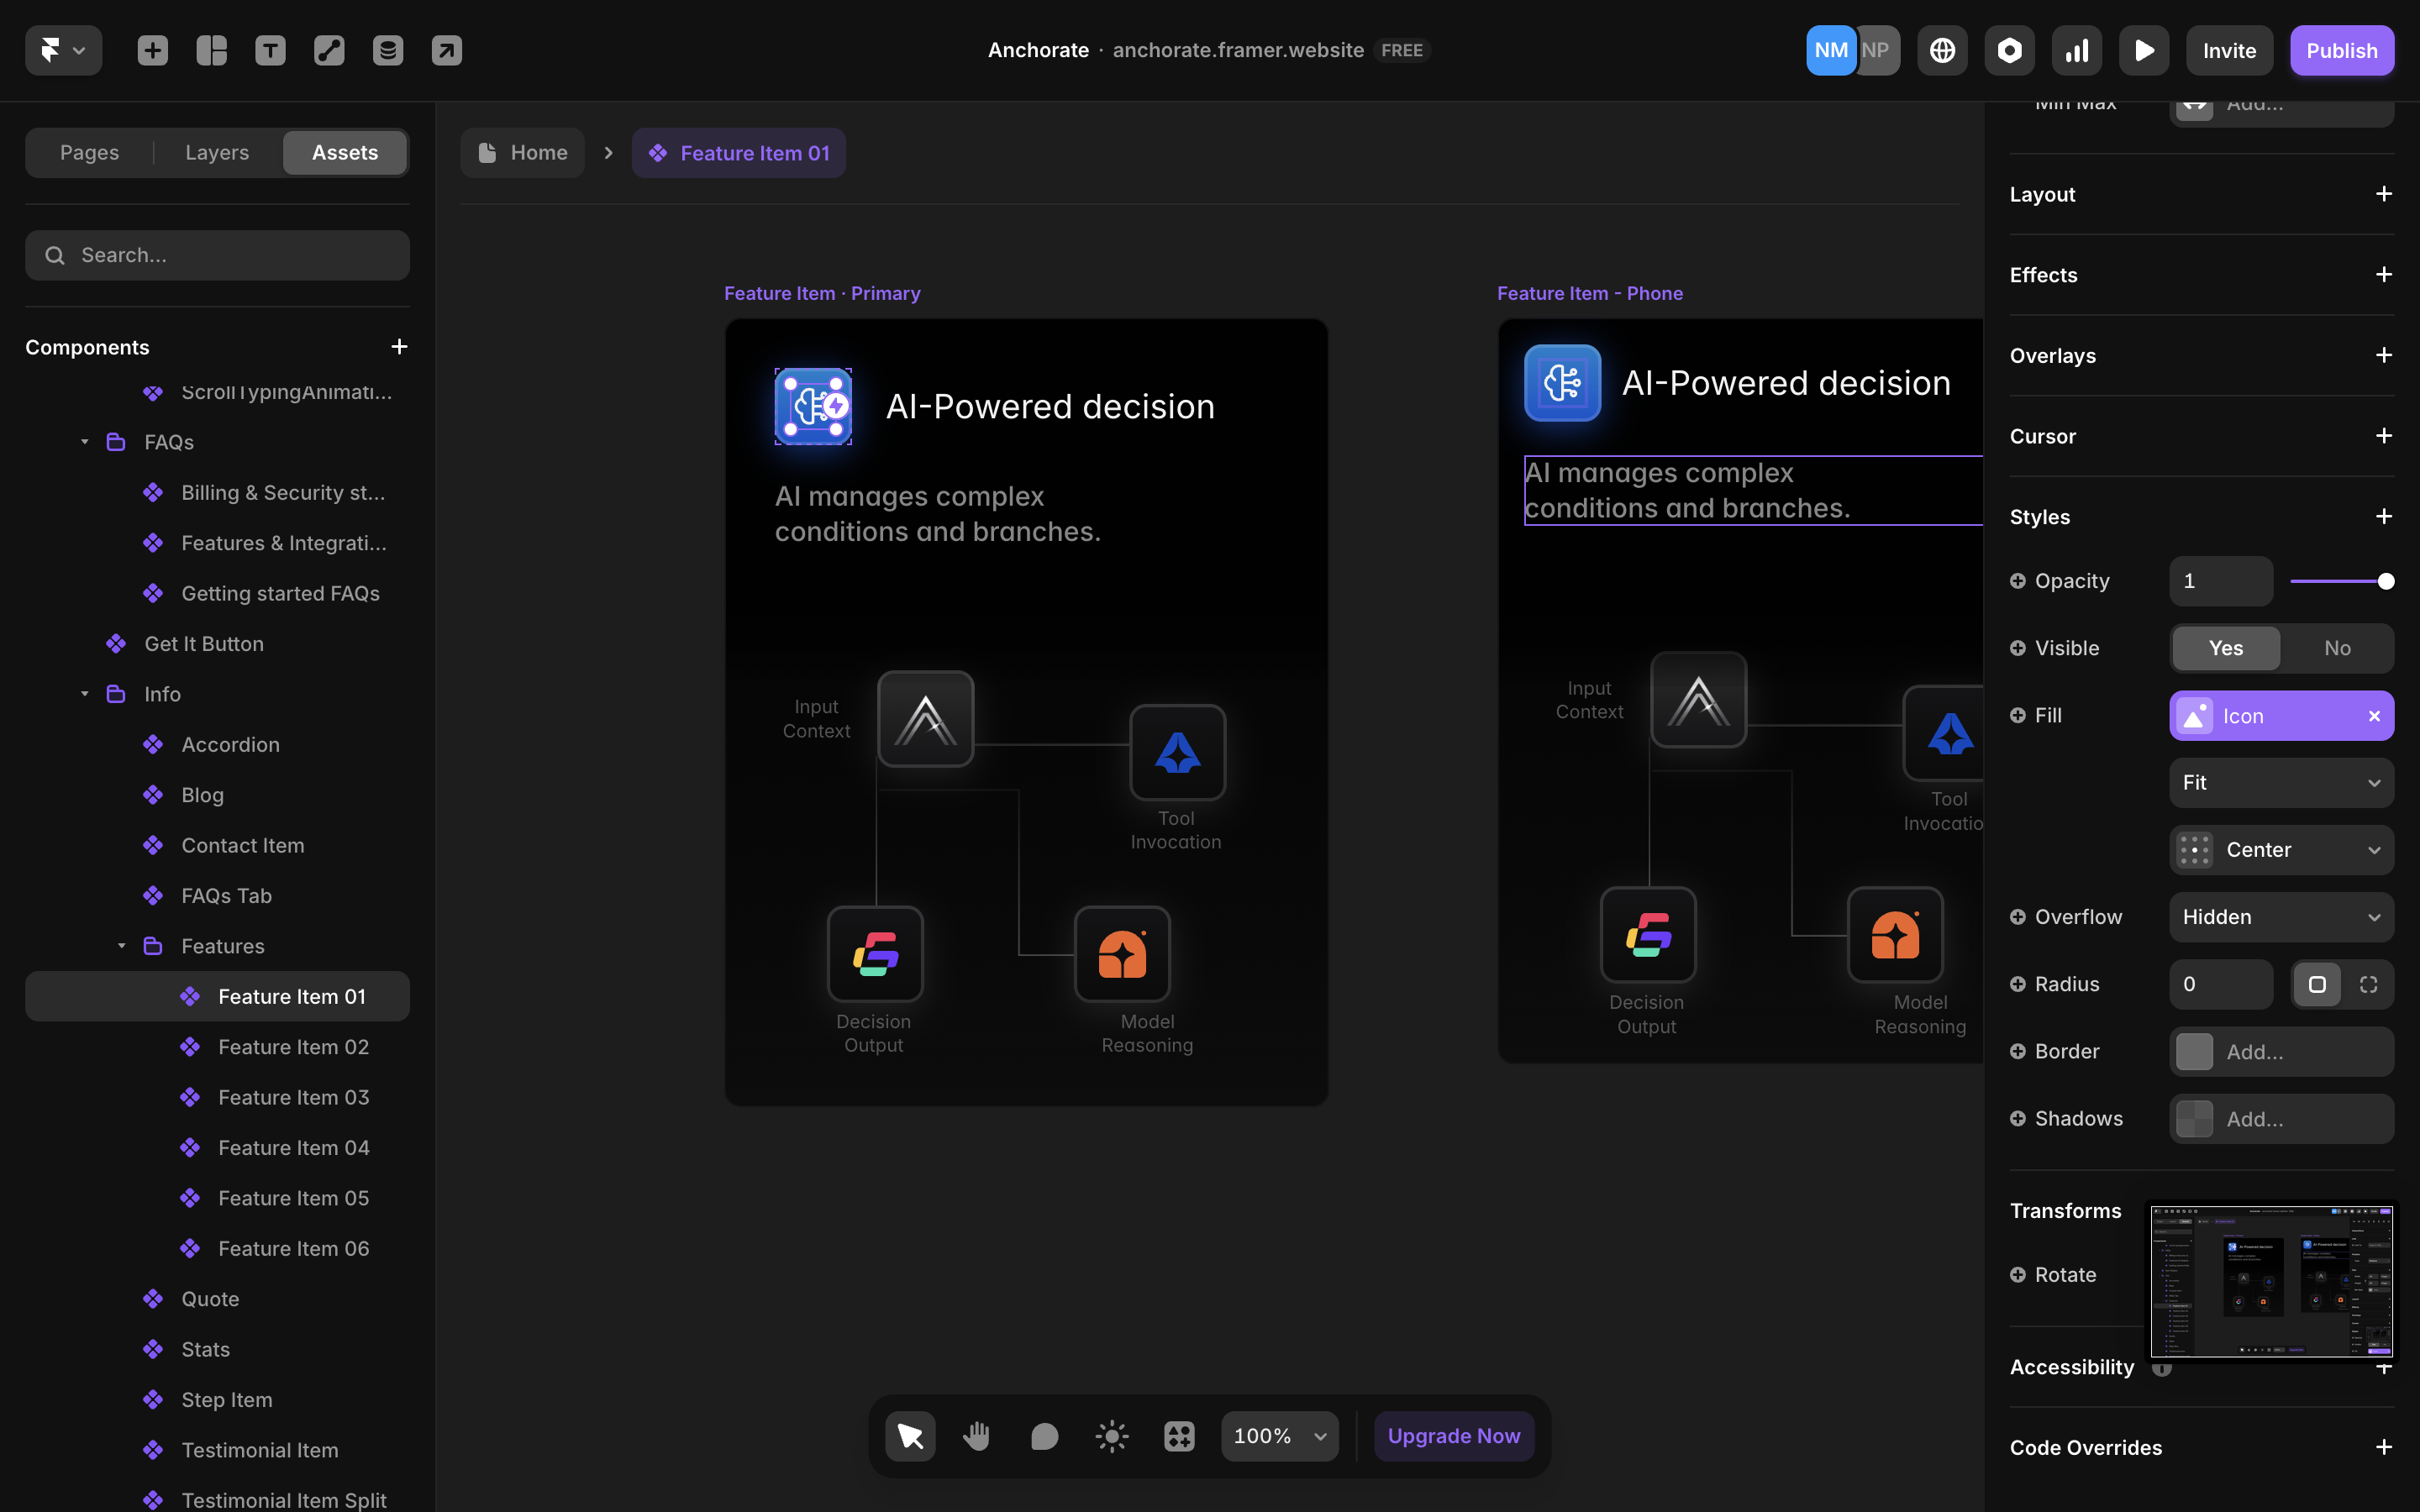Switch to the Pages tab
This screenshot has height=1512, width=2420.
point(89,153)
